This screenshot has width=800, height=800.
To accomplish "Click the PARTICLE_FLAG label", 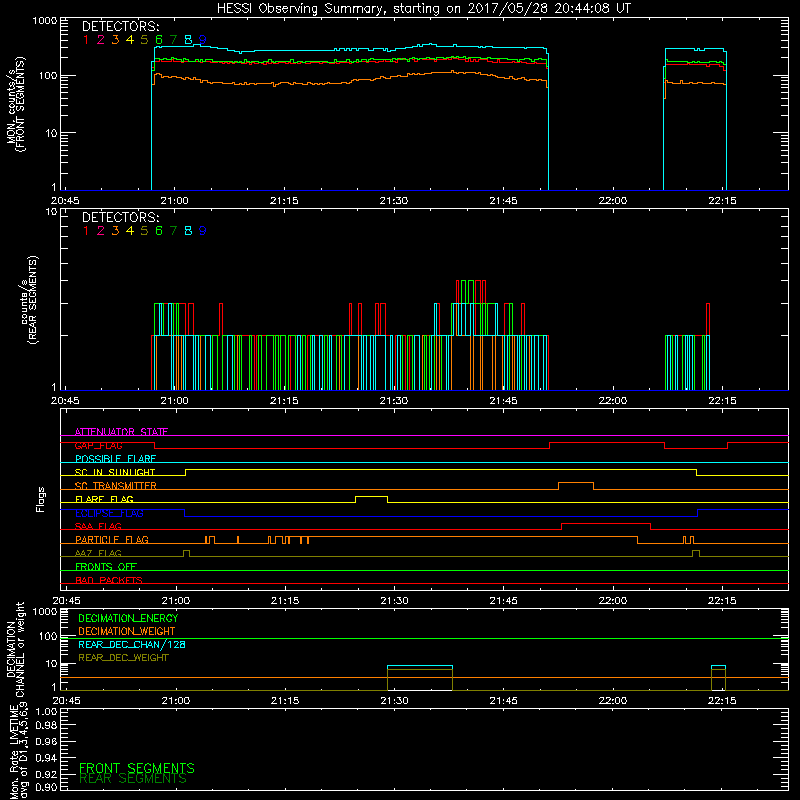I will [x=112, y=540].
